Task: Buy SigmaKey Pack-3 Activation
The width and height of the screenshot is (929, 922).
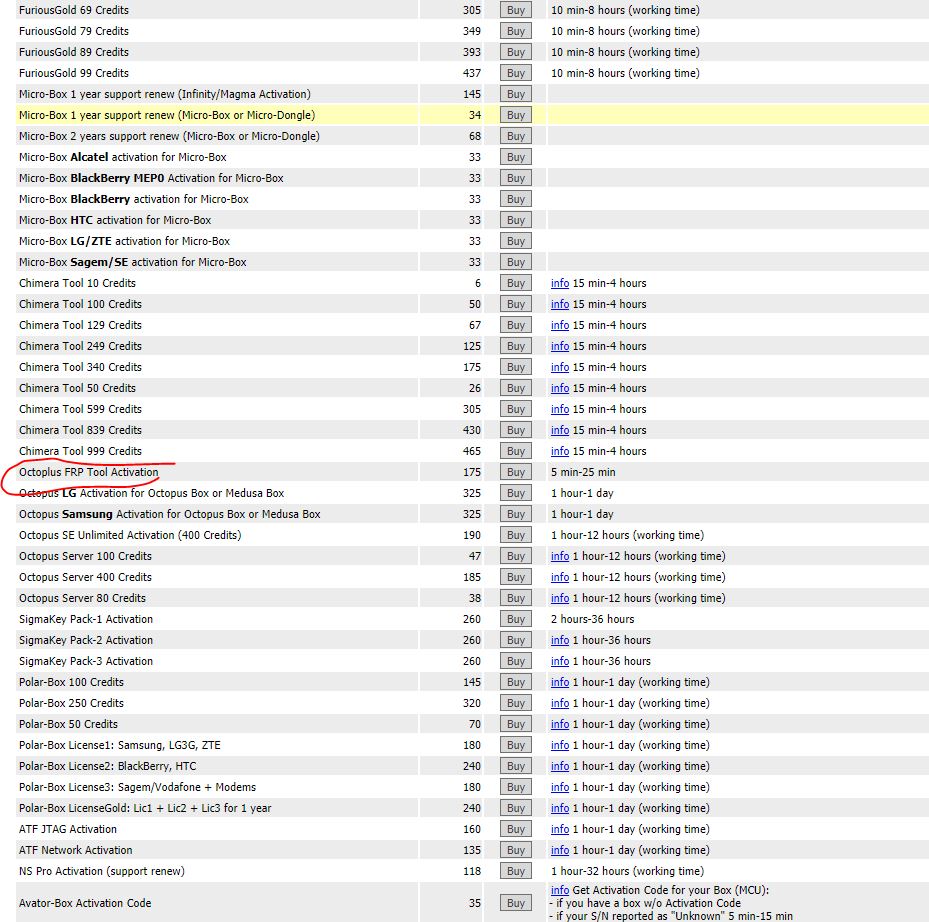Action: point(515,661)
